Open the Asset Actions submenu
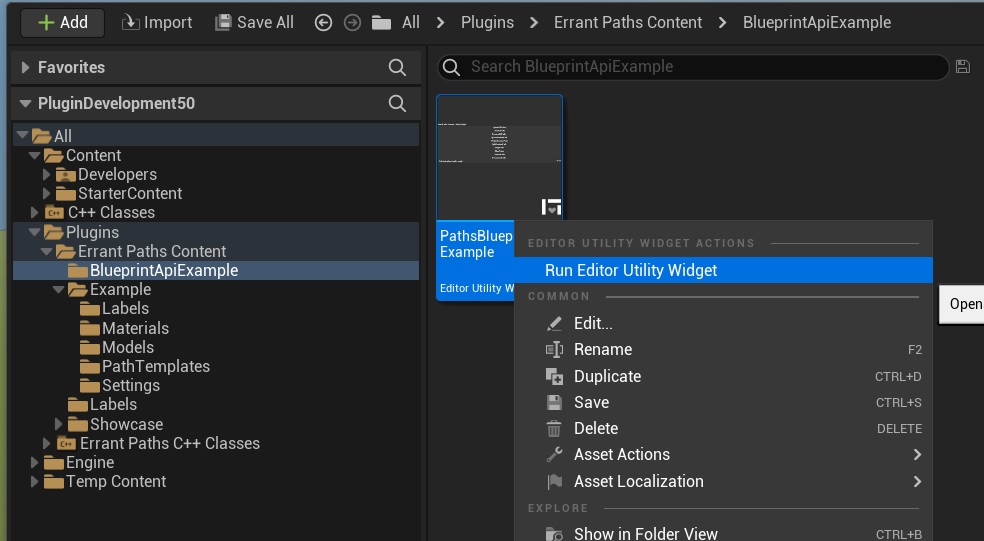Viewport: 984px width, 541px height. pos(621,454)
